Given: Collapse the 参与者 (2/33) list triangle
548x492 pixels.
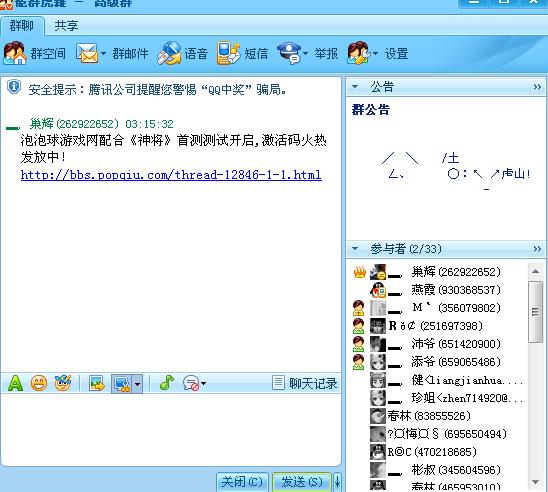Looking at the screenshot, I should (355, 249).
